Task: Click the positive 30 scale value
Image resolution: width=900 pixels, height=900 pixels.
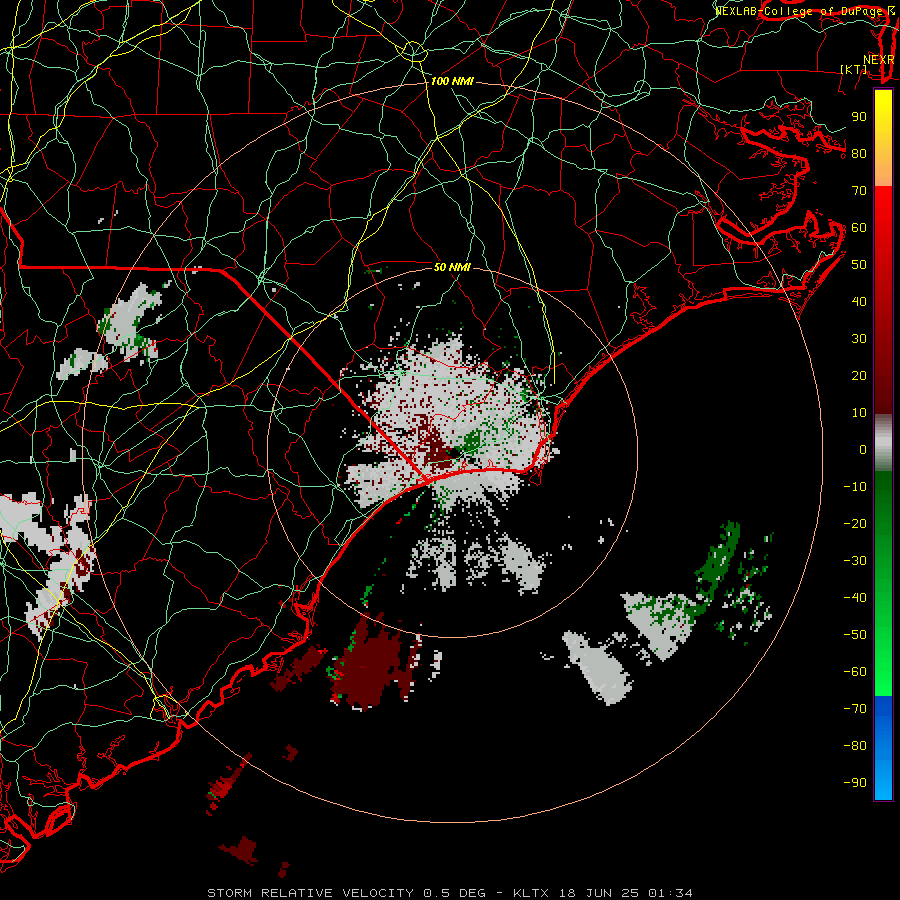Action: click(x=859, y=339)
